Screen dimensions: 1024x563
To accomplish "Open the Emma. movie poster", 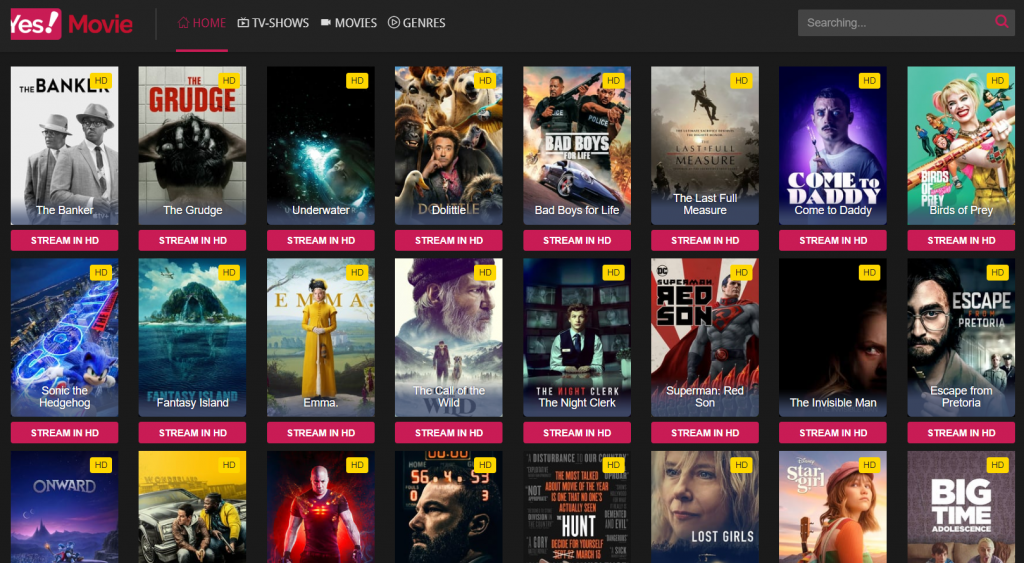I will pos(321,338).
